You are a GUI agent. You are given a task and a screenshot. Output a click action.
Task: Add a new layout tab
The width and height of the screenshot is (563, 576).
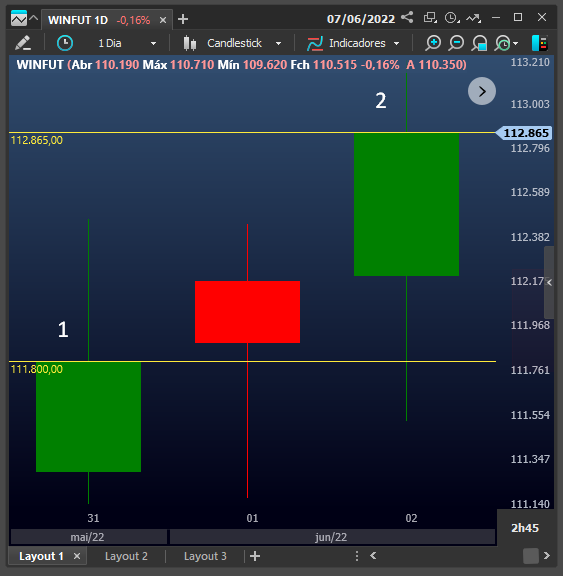point(255,556)
